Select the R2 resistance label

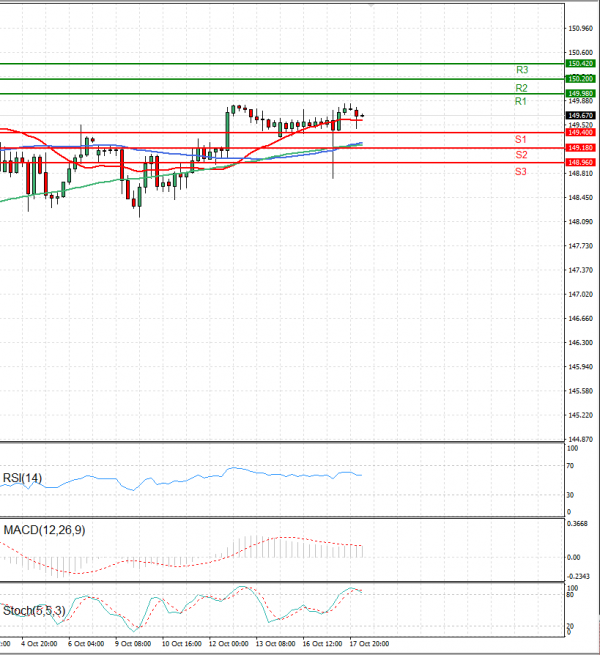tap(521, 88)
